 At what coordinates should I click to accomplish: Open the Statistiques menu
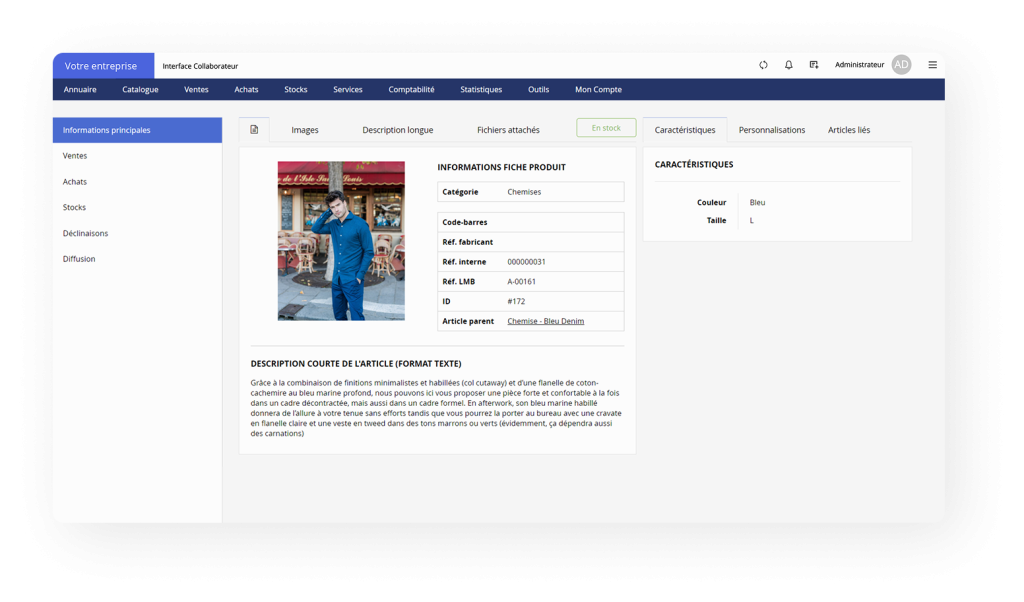pos(481,90)
